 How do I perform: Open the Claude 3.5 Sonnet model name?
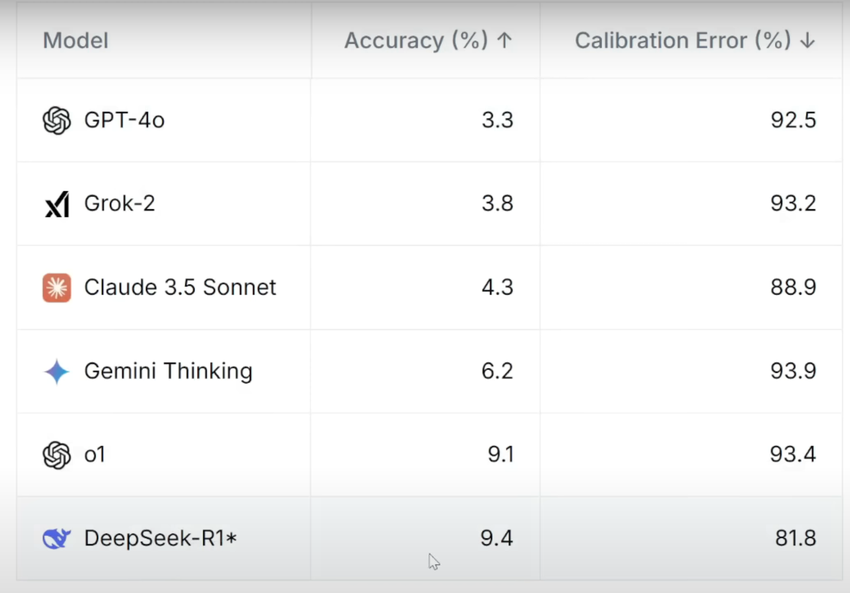coord(180,288)
